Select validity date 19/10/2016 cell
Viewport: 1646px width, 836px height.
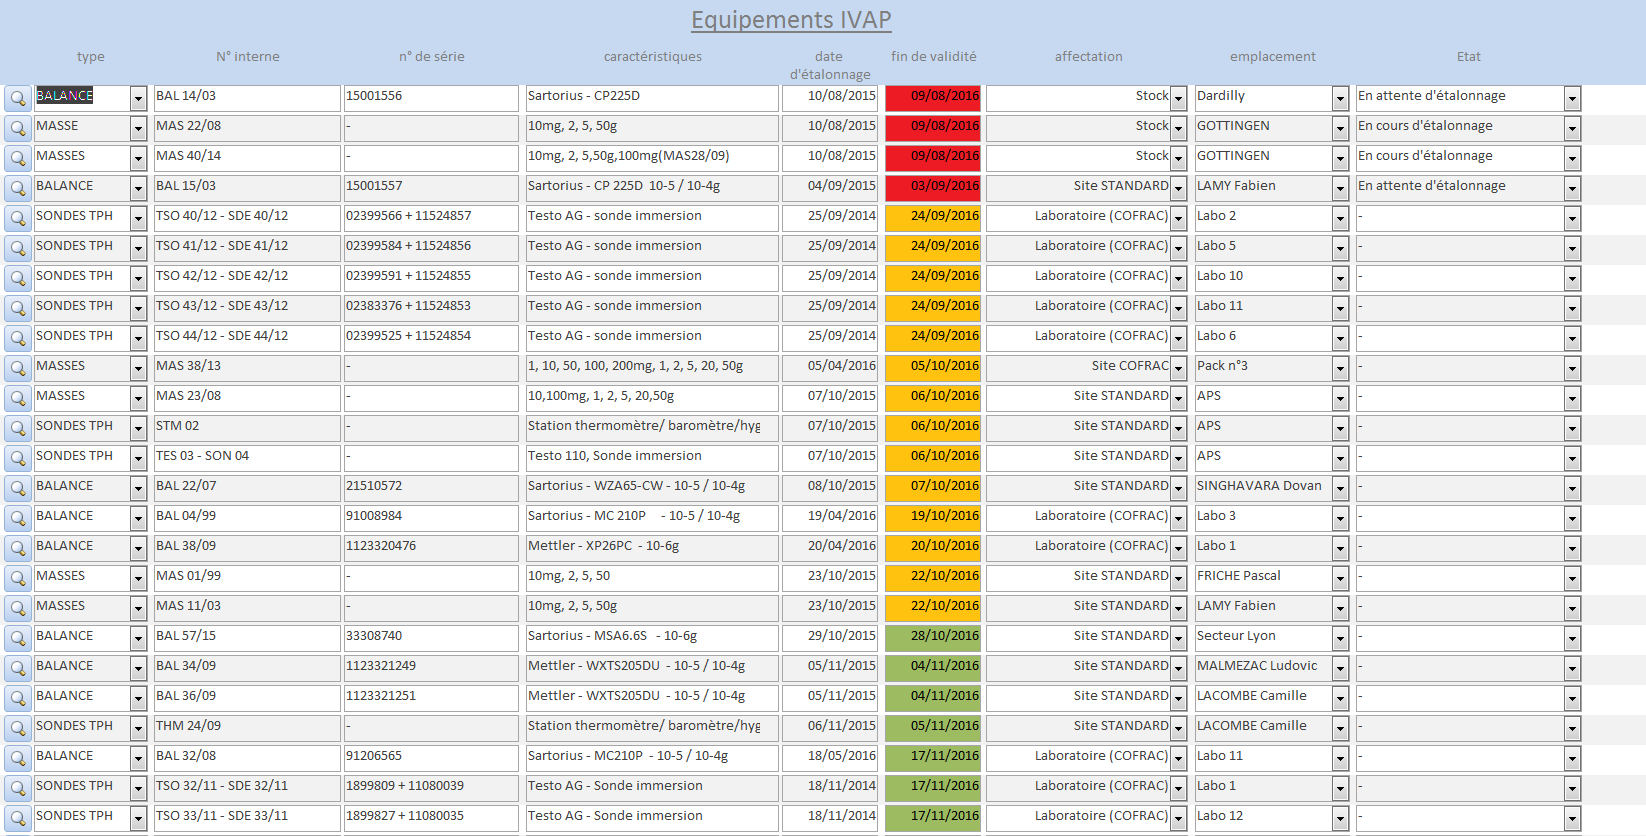[x=933, y=518]
